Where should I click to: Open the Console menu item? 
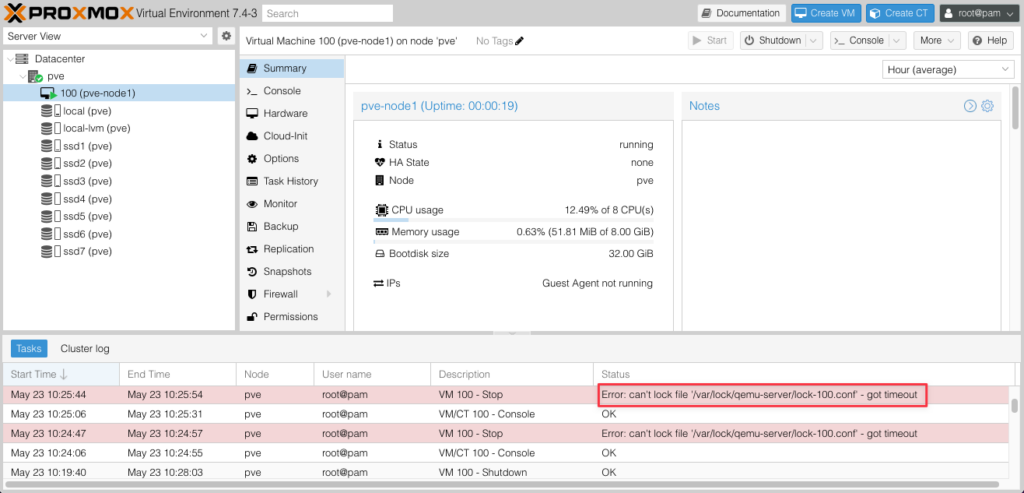291,91
